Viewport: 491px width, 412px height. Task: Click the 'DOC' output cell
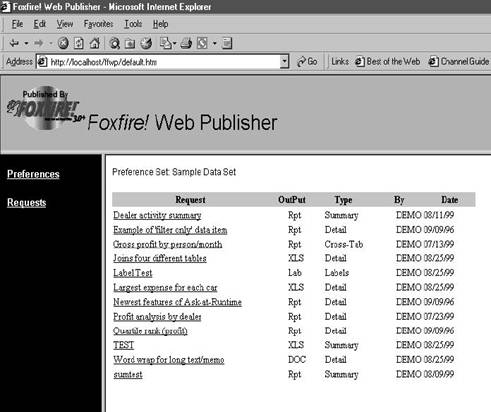point(297,360)
